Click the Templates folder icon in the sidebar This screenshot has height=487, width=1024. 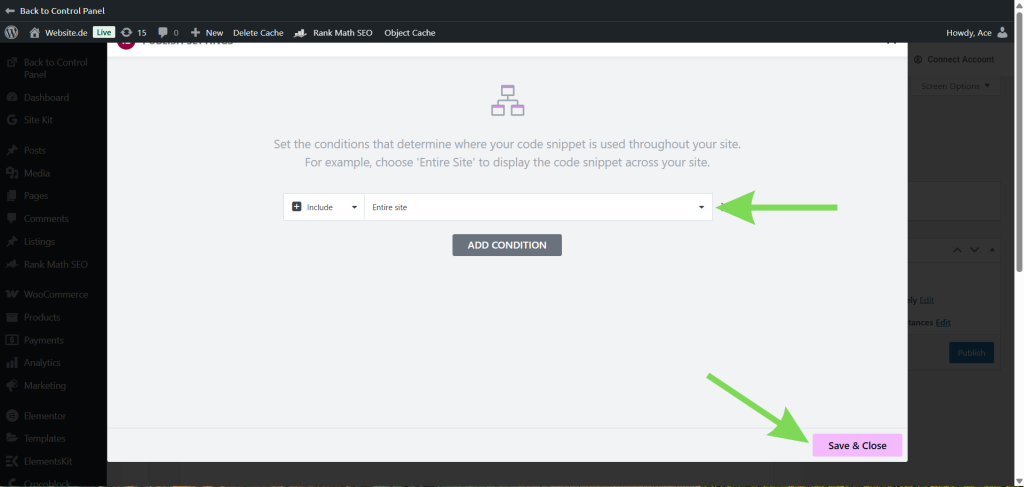tap(12, 439)
